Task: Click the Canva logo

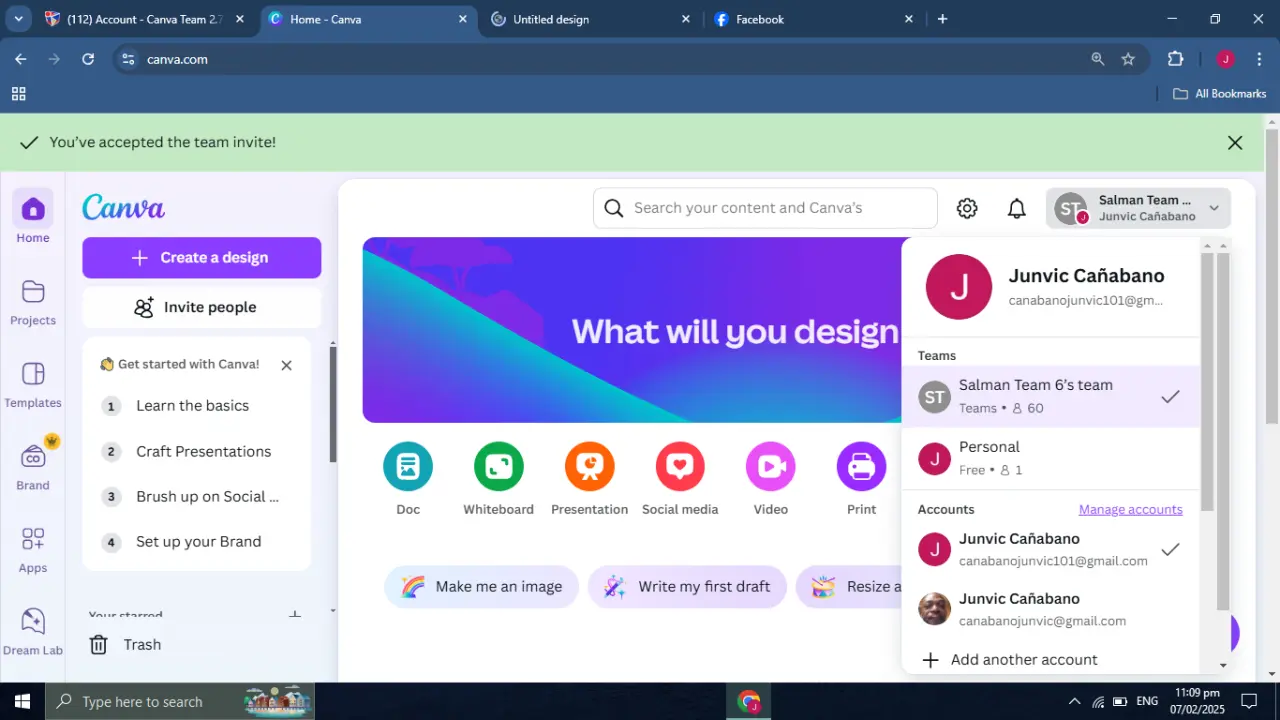Action: 123,207
